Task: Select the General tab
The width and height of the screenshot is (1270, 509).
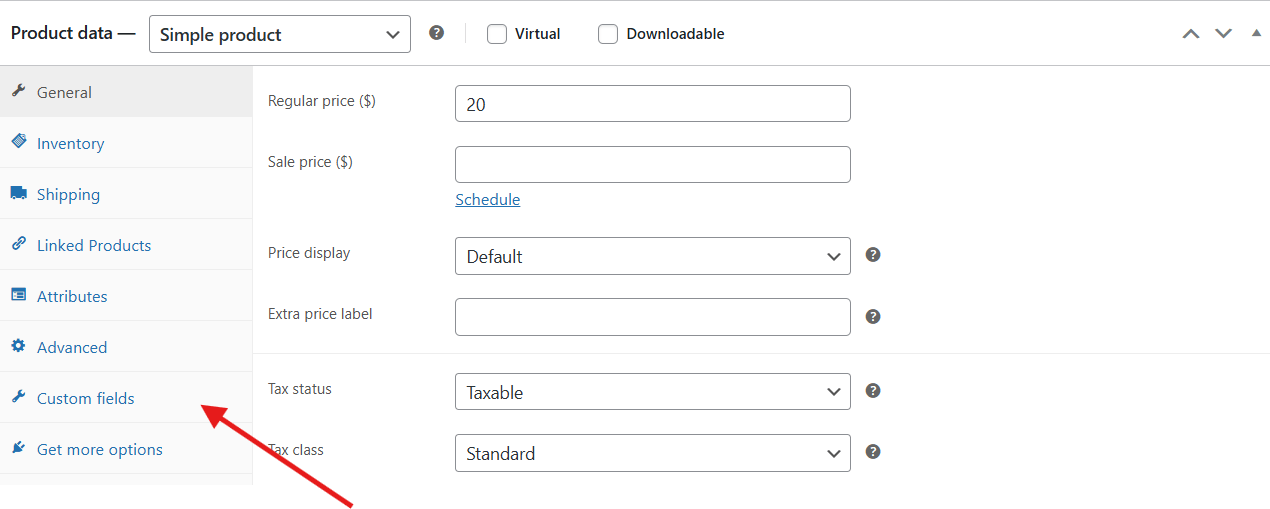Action: tap(126, 92)
